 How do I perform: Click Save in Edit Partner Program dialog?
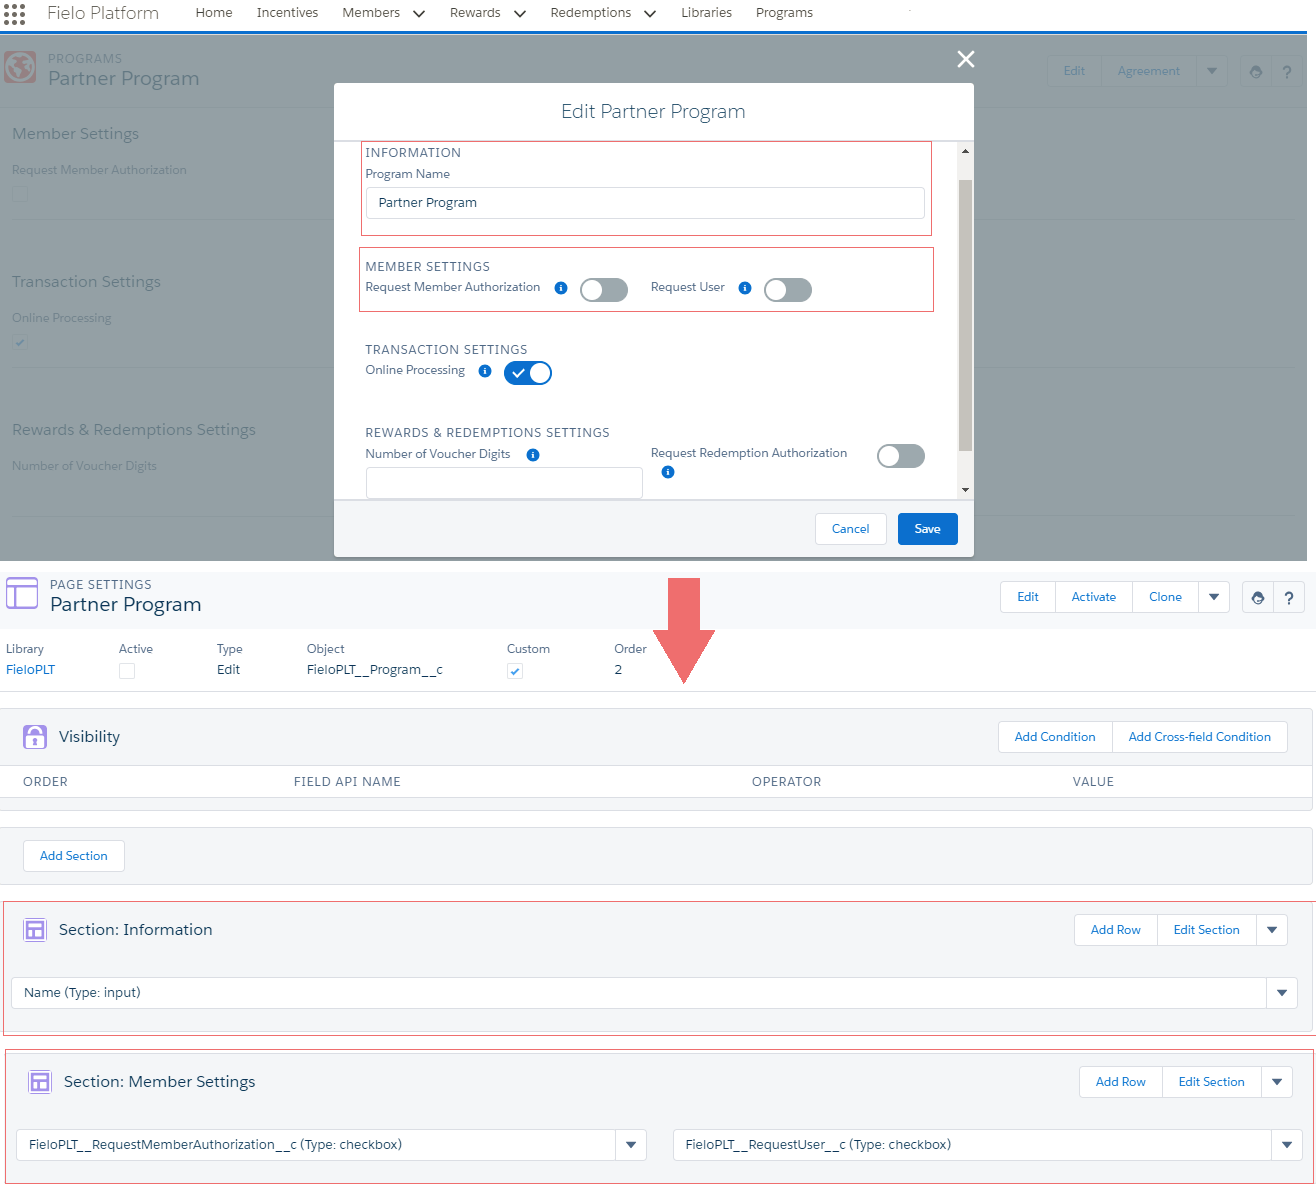(x=928, y=529)
